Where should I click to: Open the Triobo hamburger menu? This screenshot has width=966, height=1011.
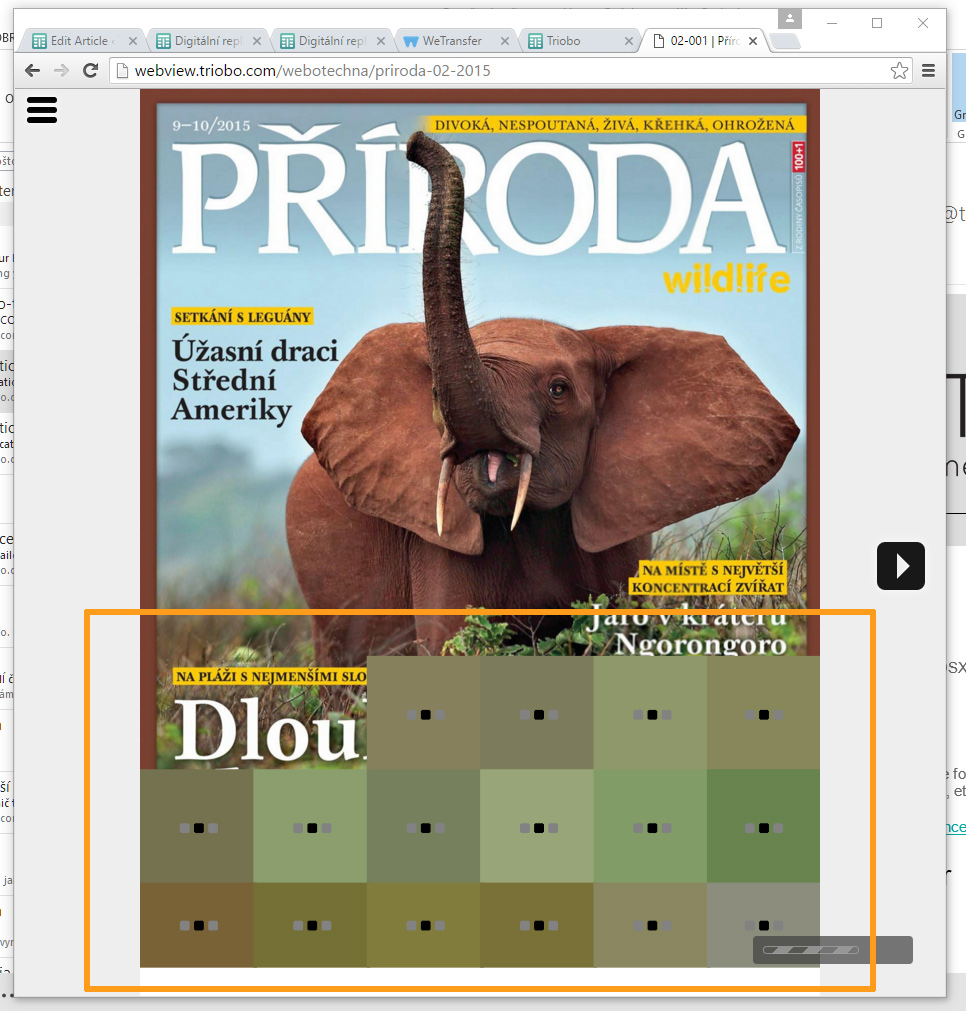pyautogui.click(x=42, y=110)
